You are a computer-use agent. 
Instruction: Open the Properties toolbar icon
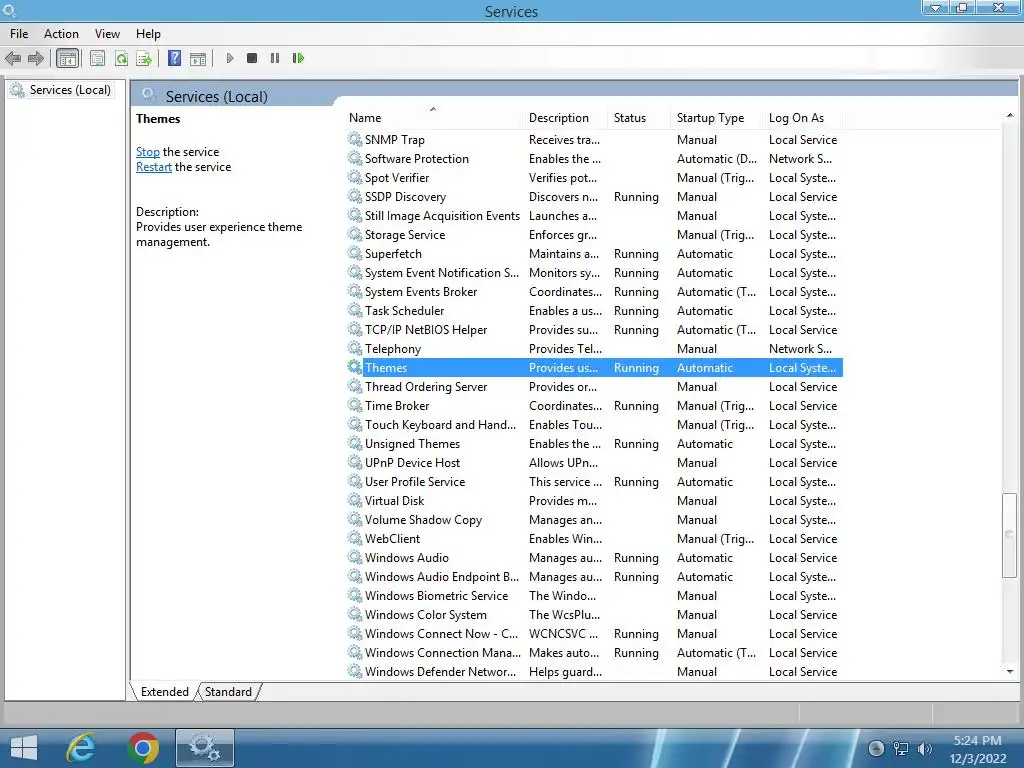(97, 59)
